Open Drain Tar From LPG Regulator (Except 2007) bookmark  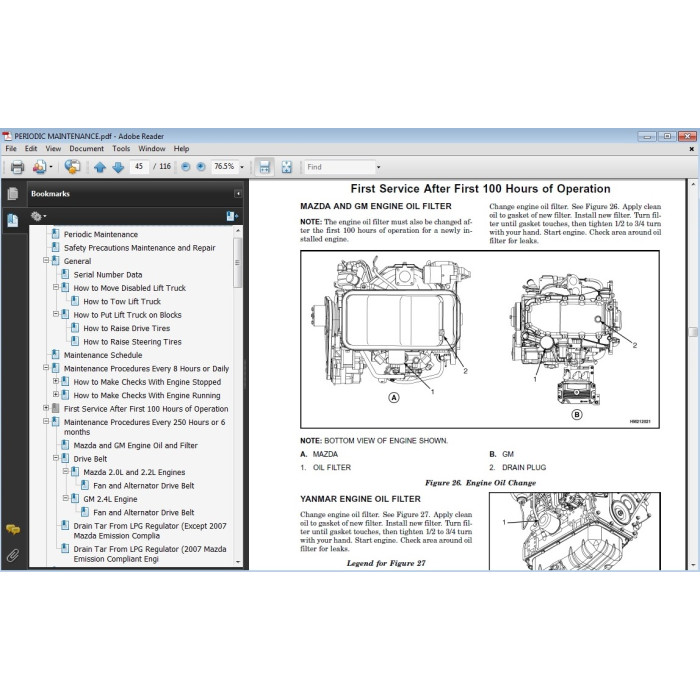[x=150, y=530]
